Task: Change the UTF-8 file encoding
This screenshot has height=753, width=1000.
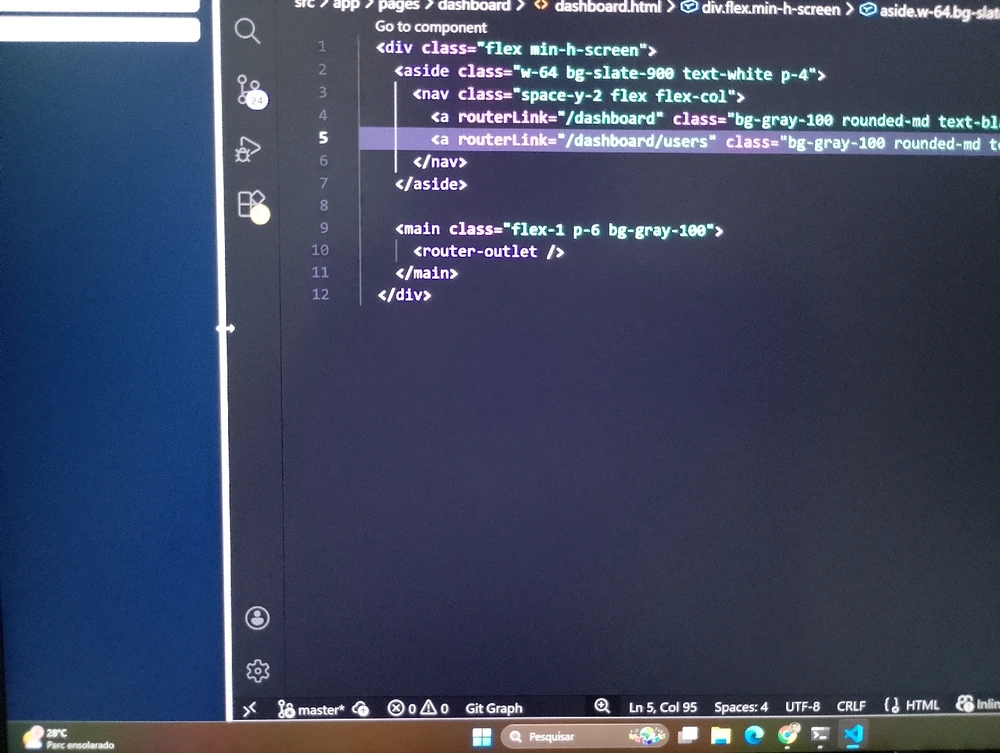Action: [x=803, y=706]
